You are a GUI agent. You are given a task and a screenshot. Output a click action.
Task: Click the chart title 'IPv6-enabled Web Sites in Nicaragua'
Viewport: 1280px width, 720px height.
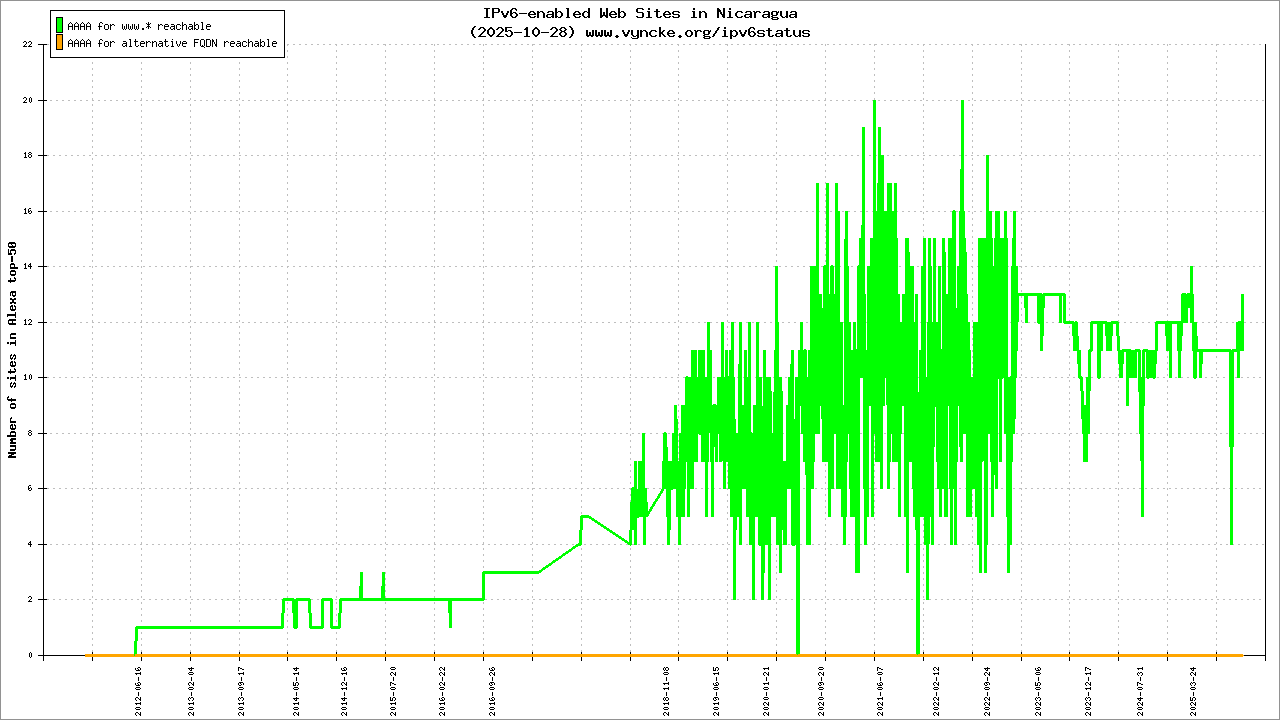(x=639, y=14)
